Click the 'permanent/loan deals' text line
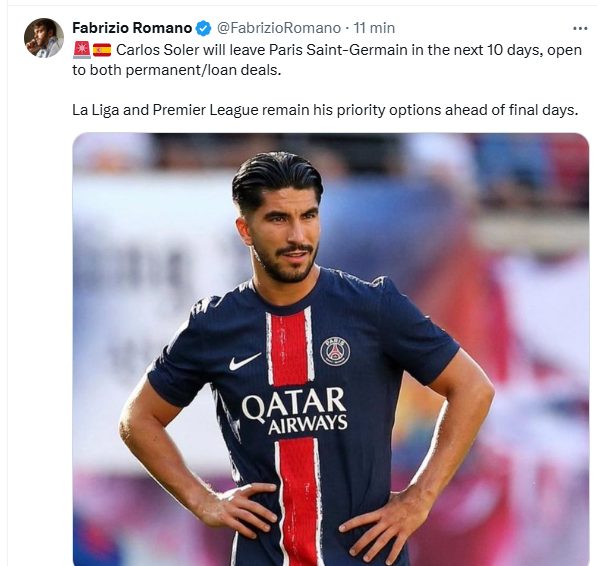The width and height of the screenshot is (597, 566). [203, 70]
